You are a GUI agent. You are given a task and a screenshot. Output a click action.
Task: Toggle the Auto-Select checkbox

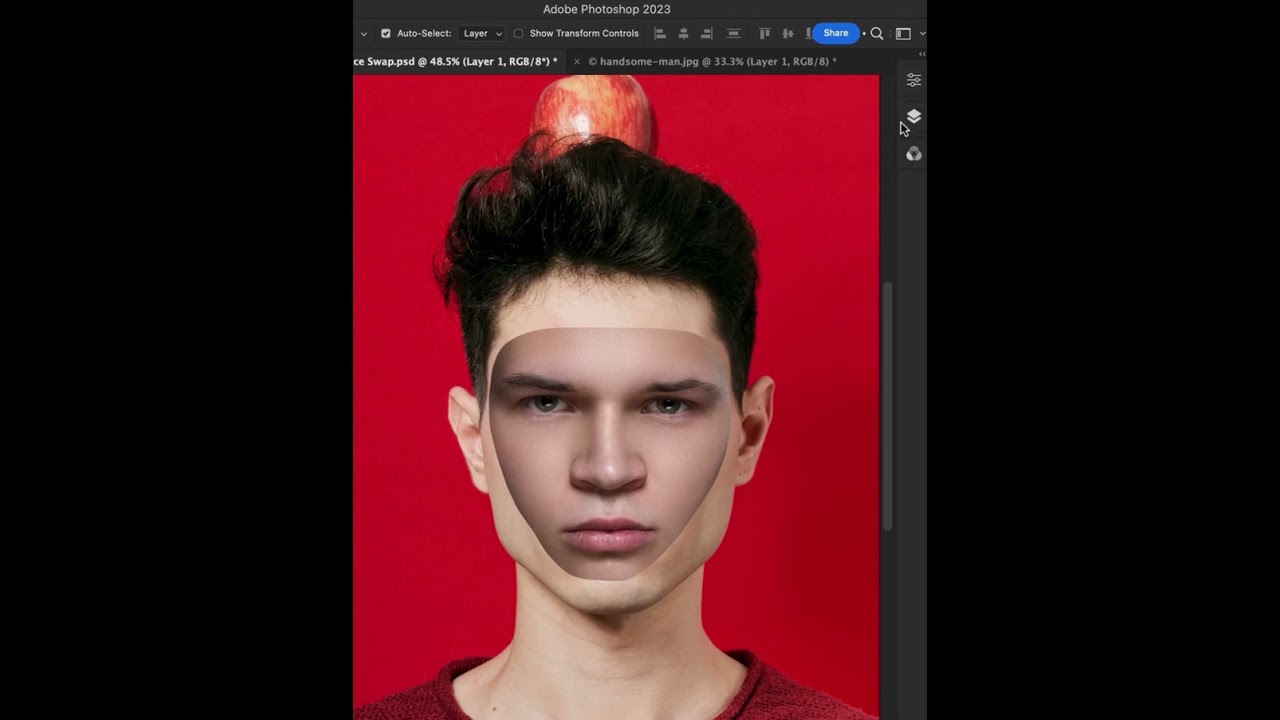coord(386,34)
